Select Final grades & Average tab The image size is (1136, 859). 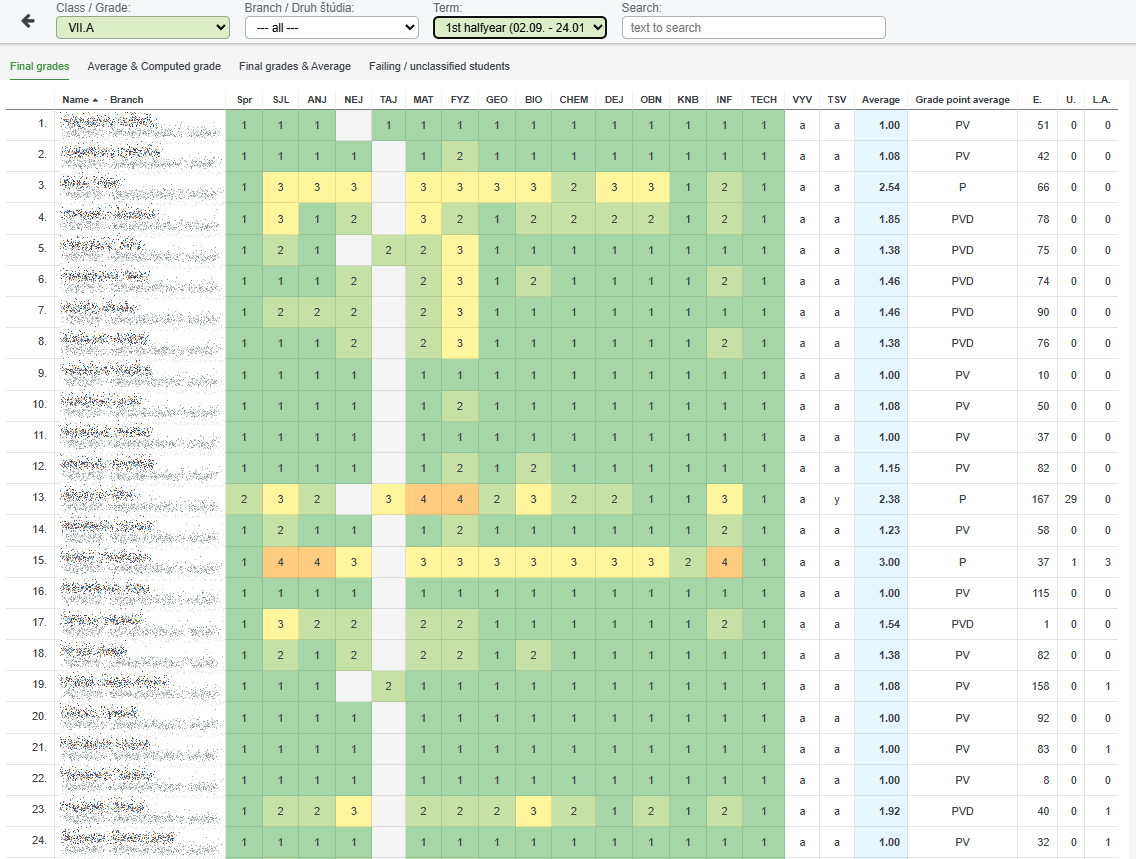pos(295,67)
